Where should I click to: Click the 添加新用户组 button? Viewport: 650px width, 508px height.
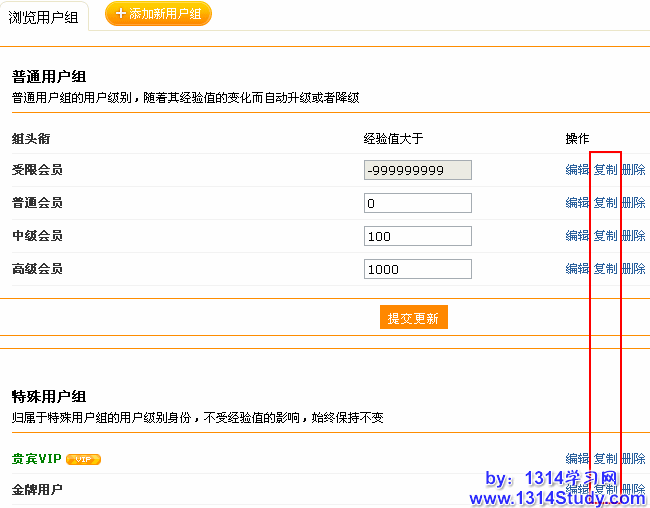point(158,14)
